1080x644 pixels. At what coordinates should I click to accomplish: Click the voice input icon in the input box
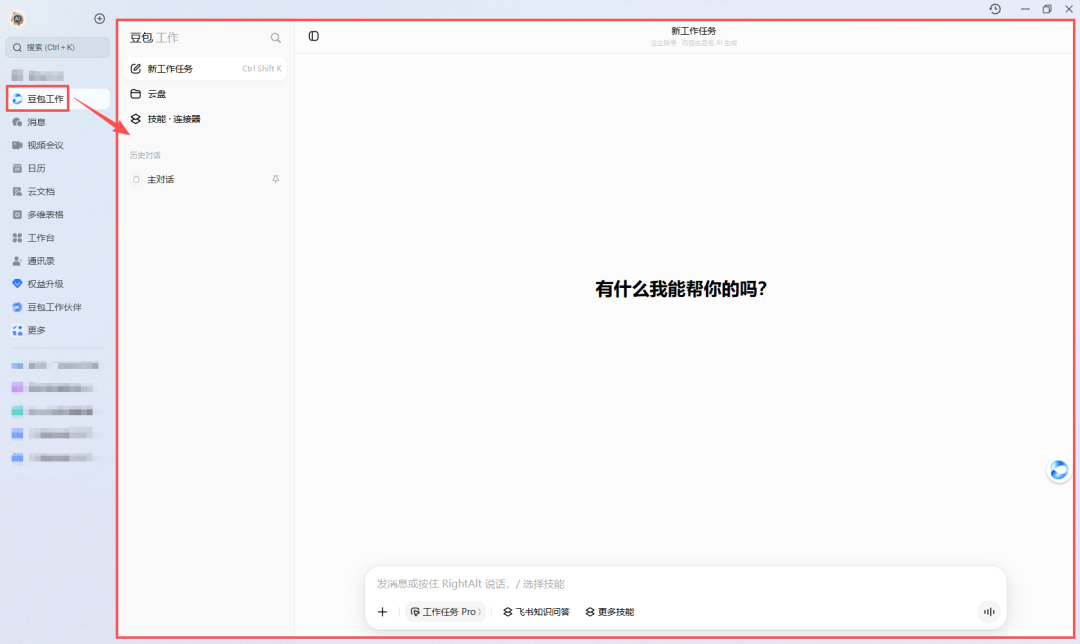(x=989, y=612)
